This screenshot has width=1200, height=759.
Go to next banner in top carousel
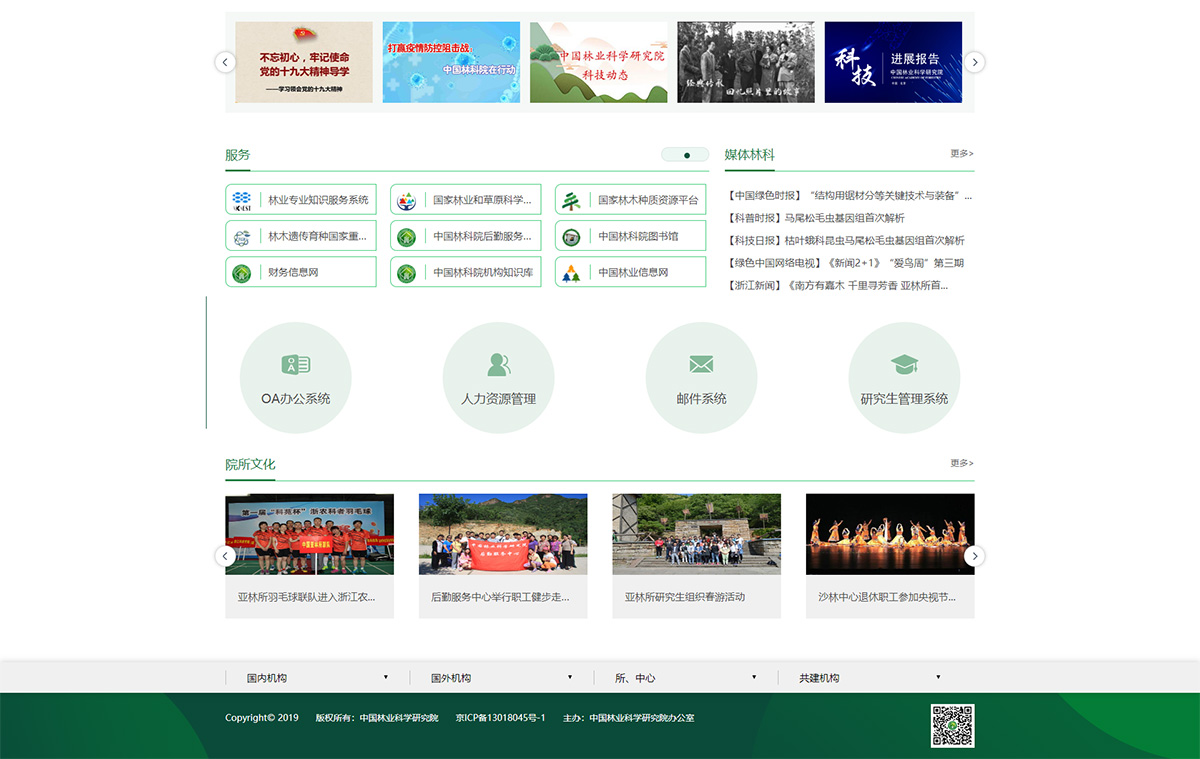[974, 62]
